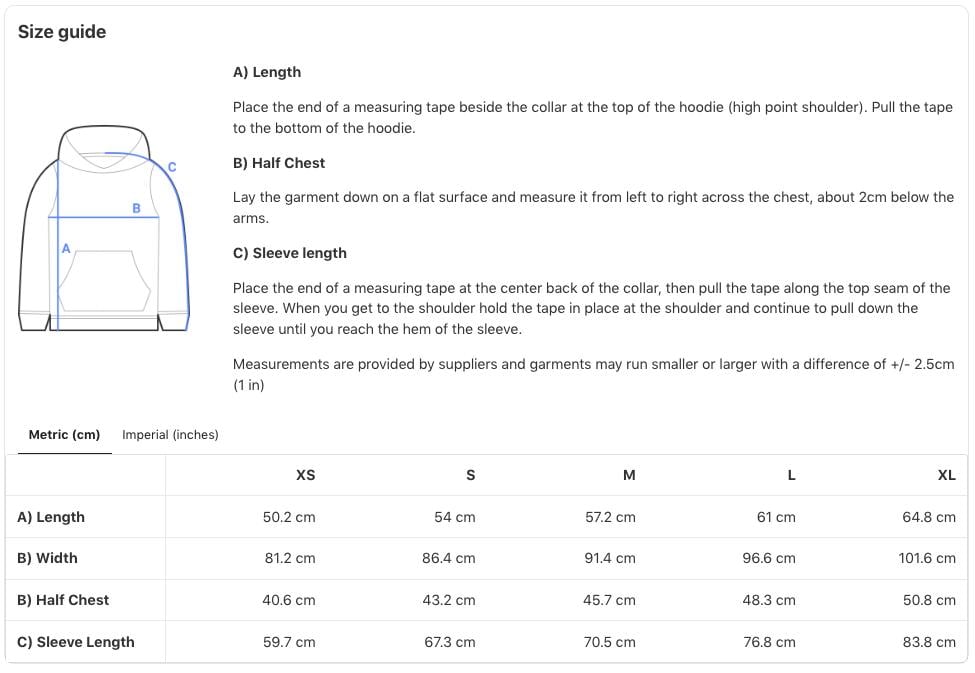Click the blue letter A marker on diagram
975x673 pixels.
point(66,248)
